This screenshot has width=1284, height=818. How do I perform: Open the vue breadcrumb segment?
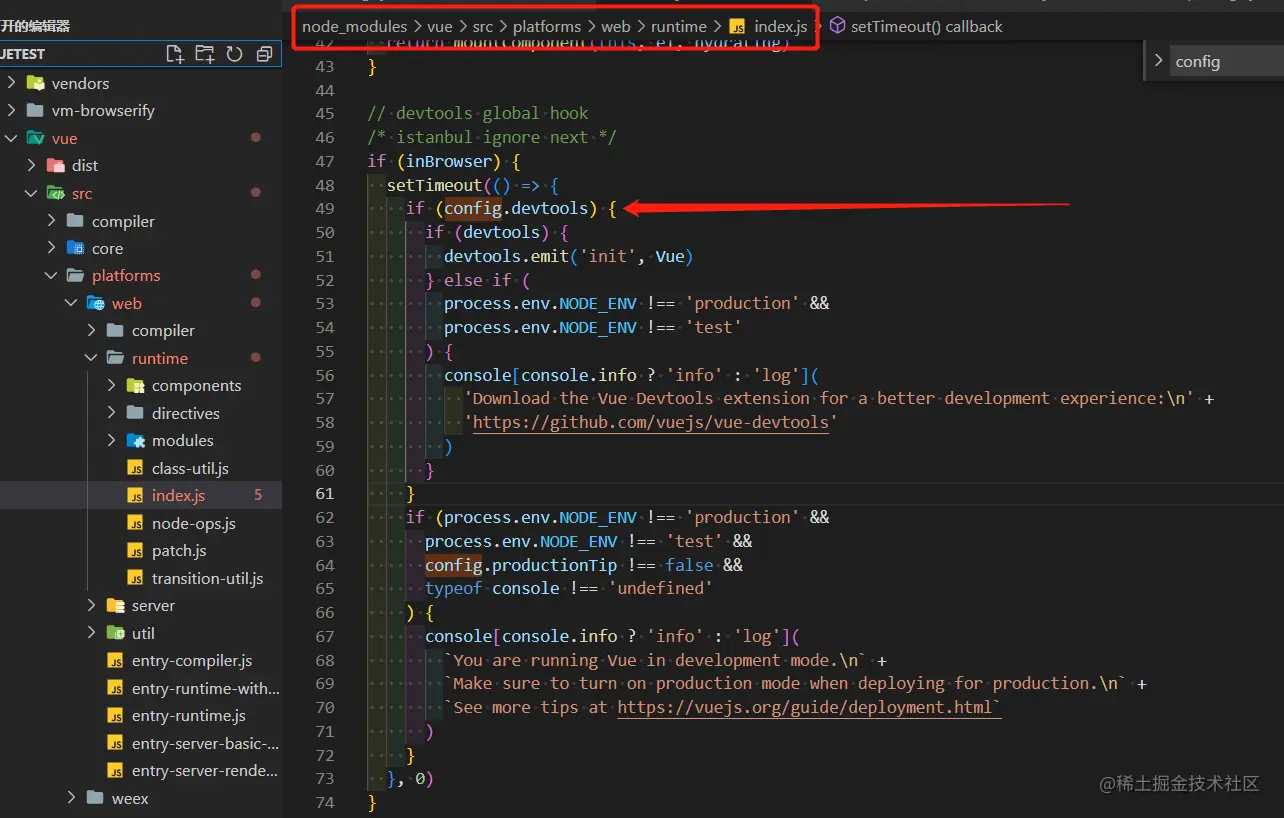point(440,27)
